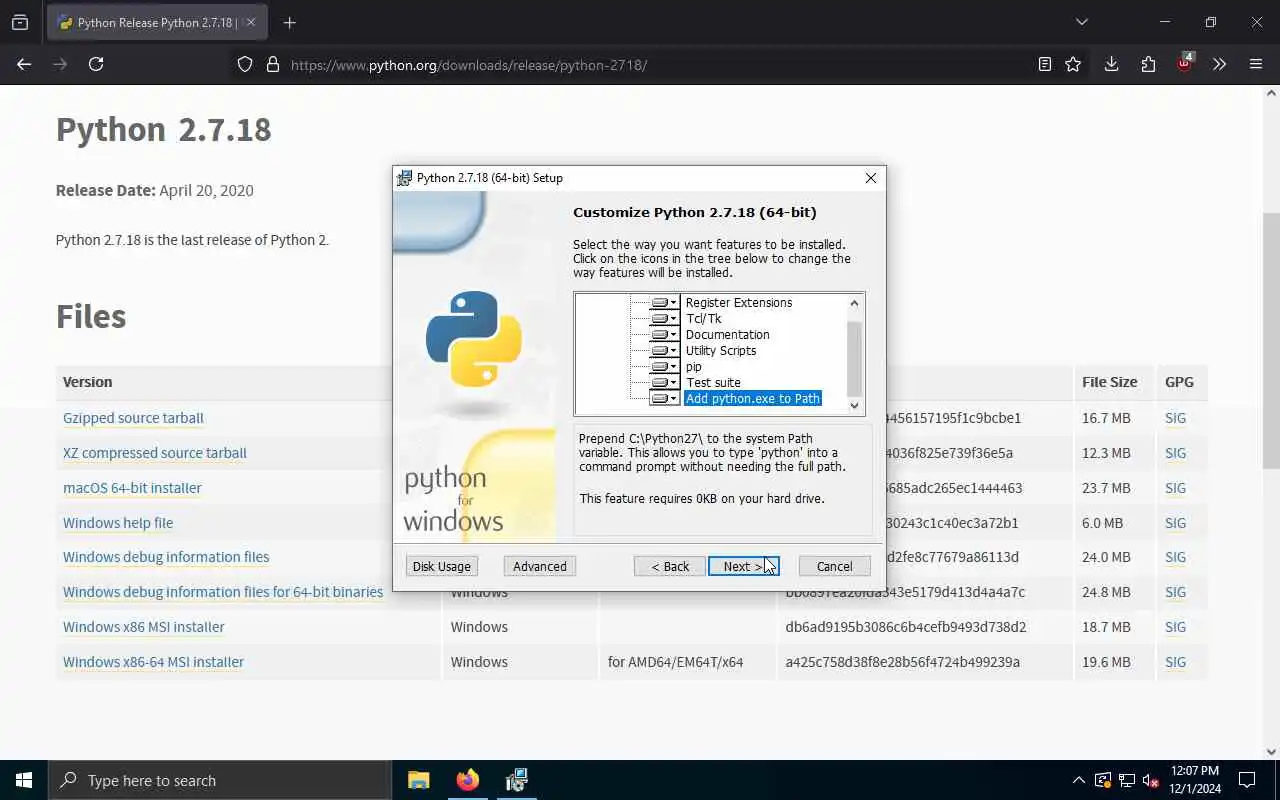The image size is (1280, 800).
Task: Open Firefox application hamburger menu
Action: (1256, 64)
